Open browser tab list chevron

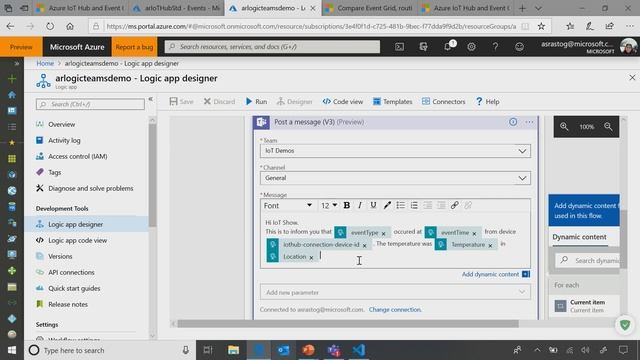[x=538, y=8]
